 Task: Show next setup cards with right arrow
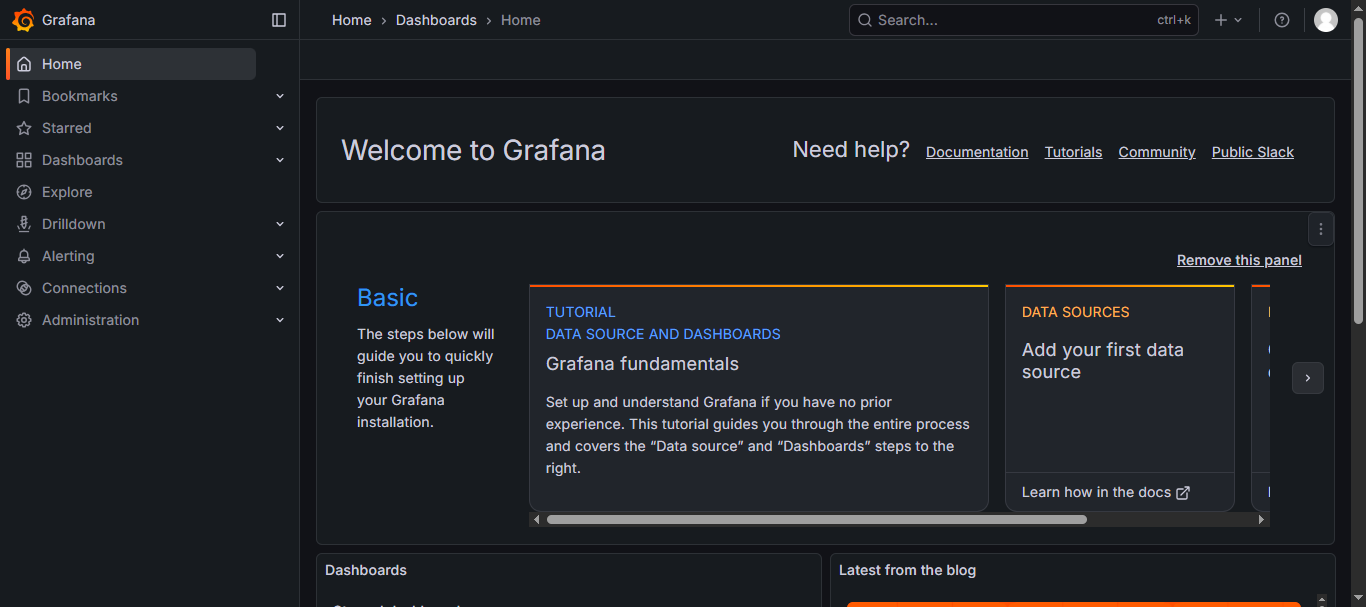tap(1308, 378)
